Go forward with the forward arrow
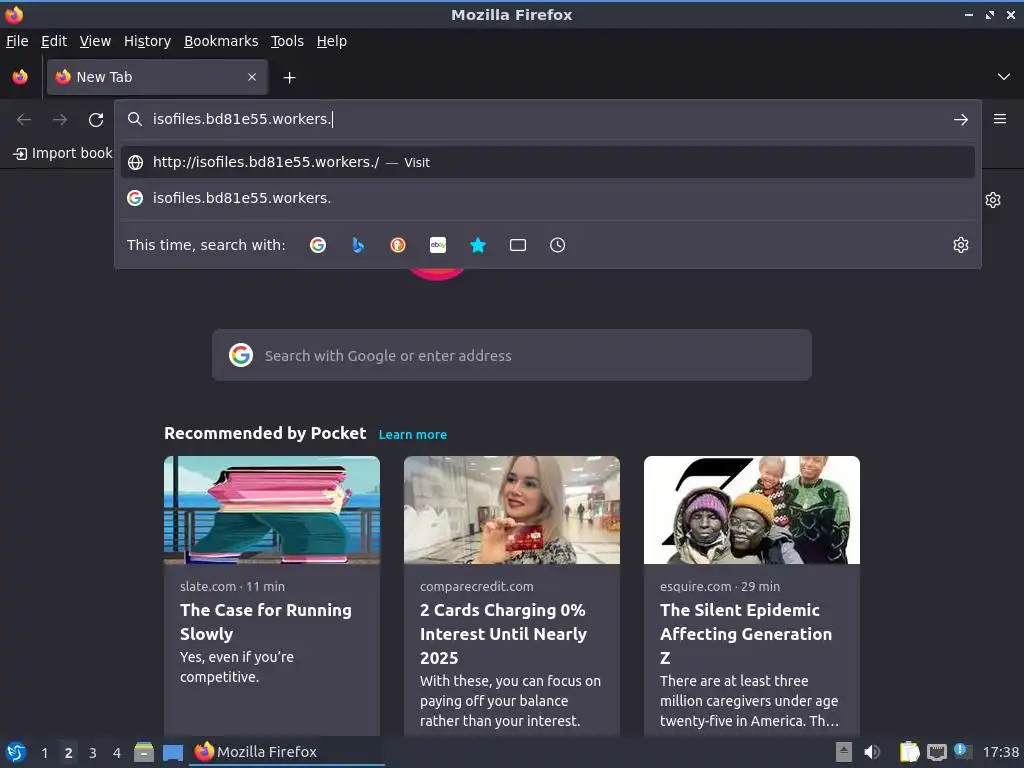1024x768 pixels. click(60, 120)
